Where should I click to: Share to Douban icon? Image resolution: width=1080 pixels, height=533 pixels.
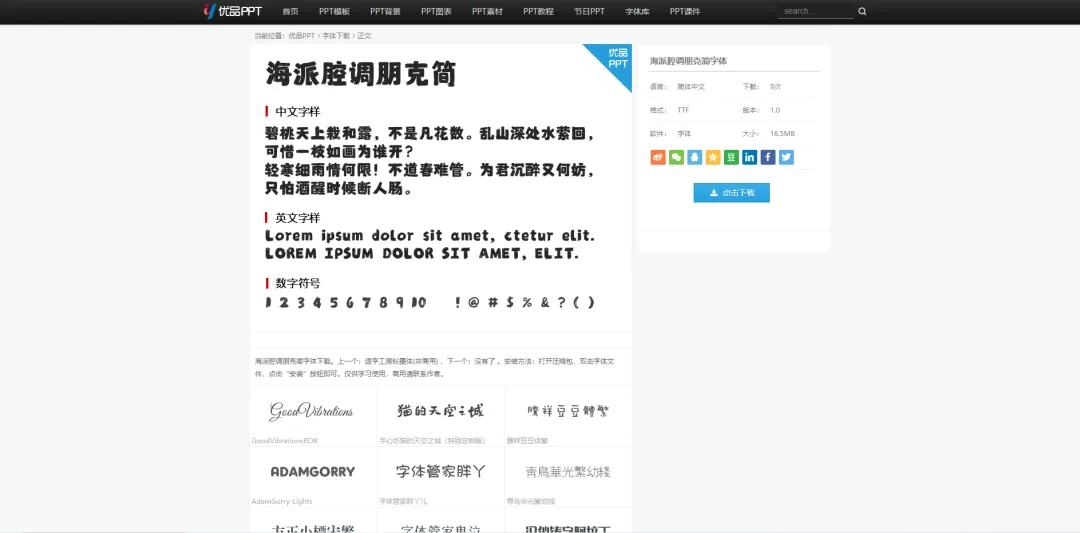coord(731,157)
